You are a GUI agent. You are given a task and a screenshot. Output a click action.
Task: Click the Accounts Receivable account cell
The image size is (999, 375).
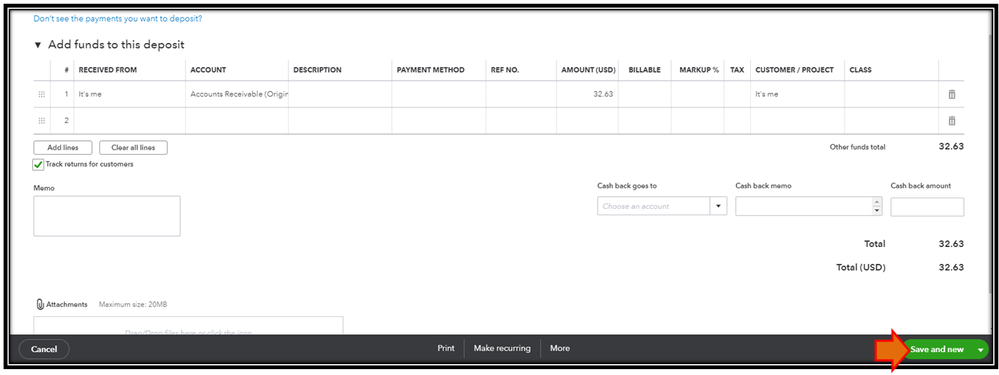point(237,94)
